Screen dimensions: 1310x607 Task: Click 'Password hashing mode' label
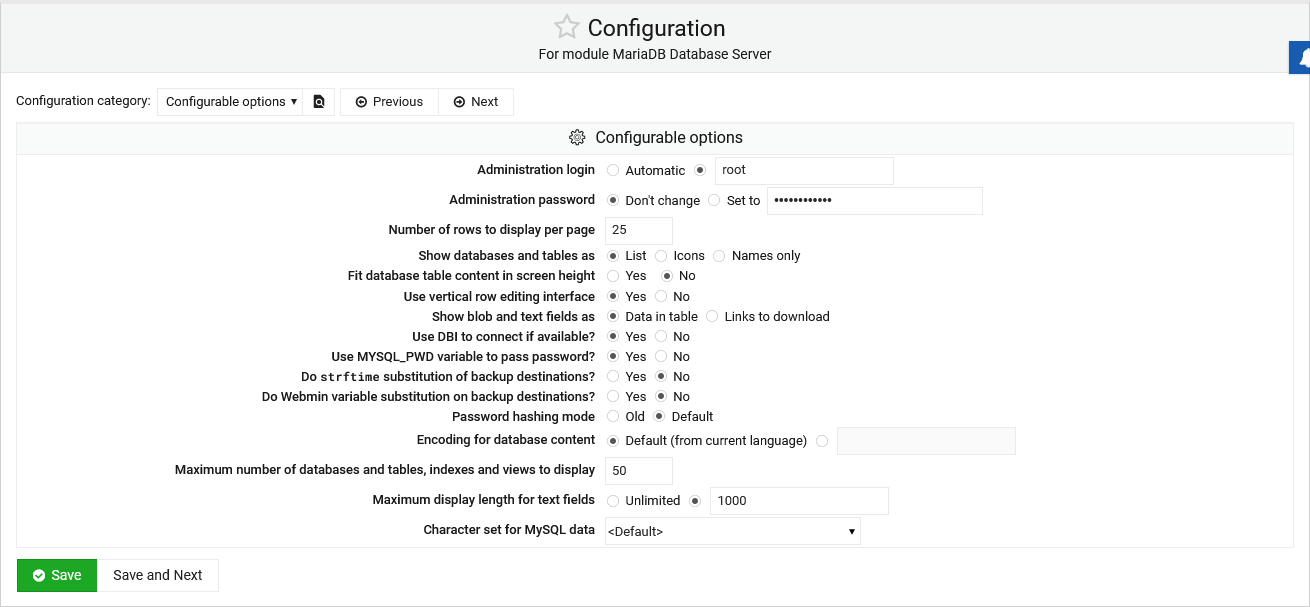(x=523, y=416)
